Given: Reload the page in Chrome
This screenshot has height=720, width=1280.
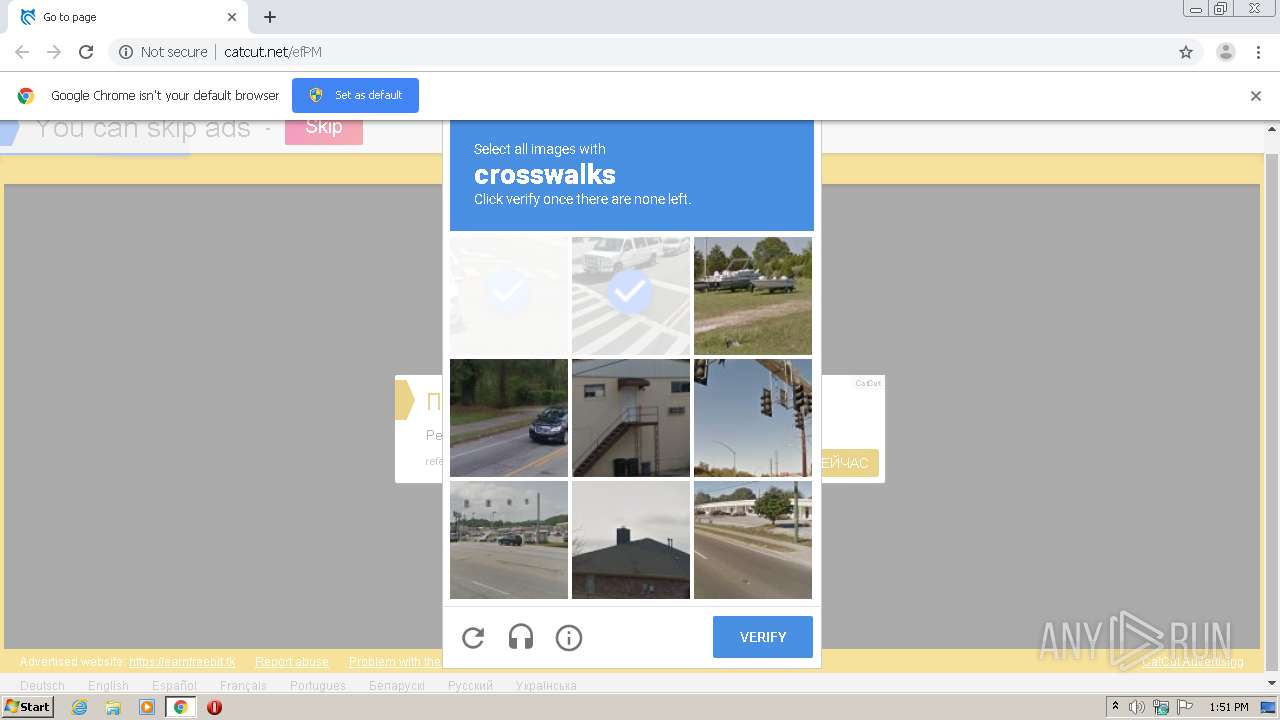Looking at the screenshot, I should [x=86, y=52].
